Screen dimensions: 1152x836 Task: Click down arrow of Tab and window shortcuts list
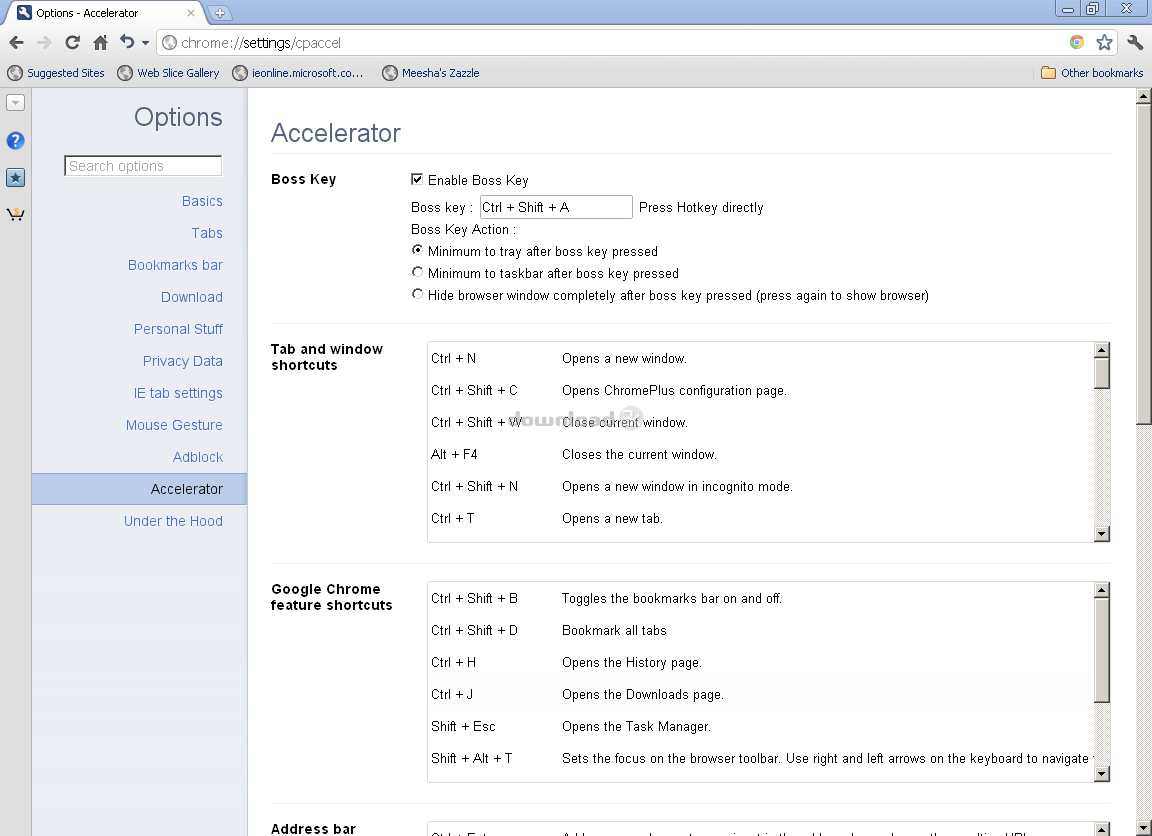(1101, 534)
